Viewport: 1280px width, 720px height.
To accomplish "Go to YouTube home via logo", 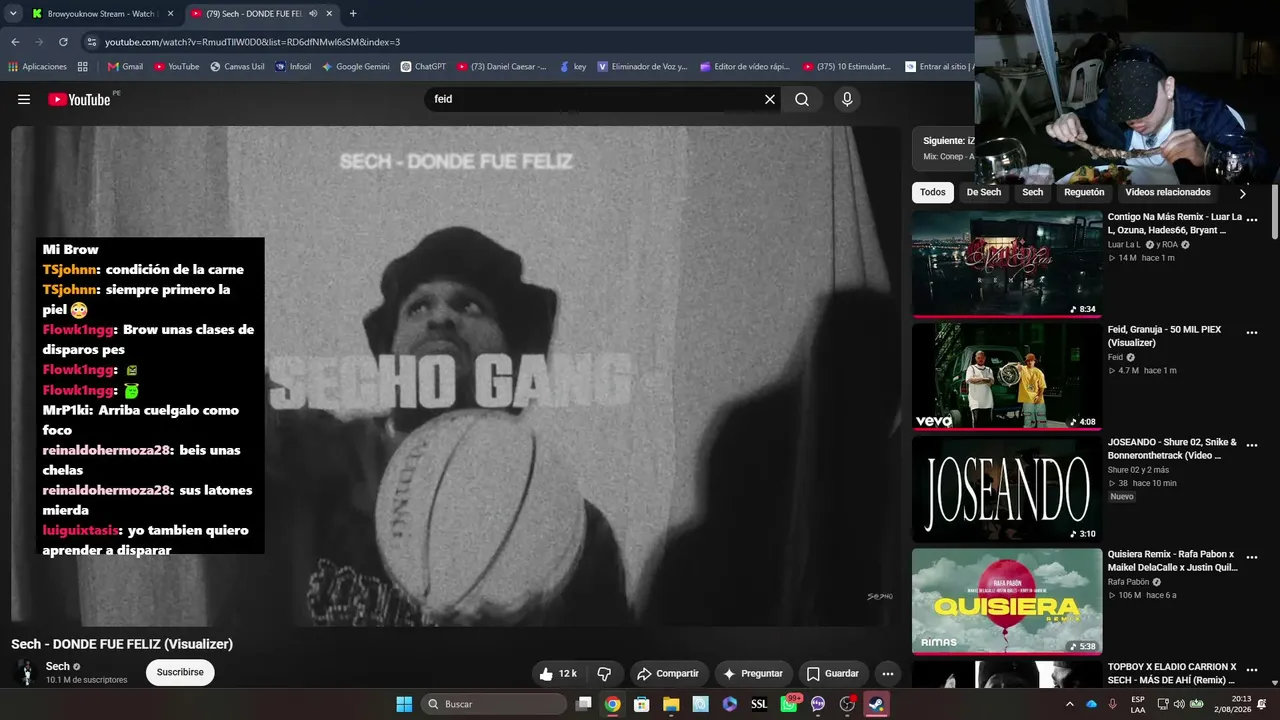I will click(79, 99).
